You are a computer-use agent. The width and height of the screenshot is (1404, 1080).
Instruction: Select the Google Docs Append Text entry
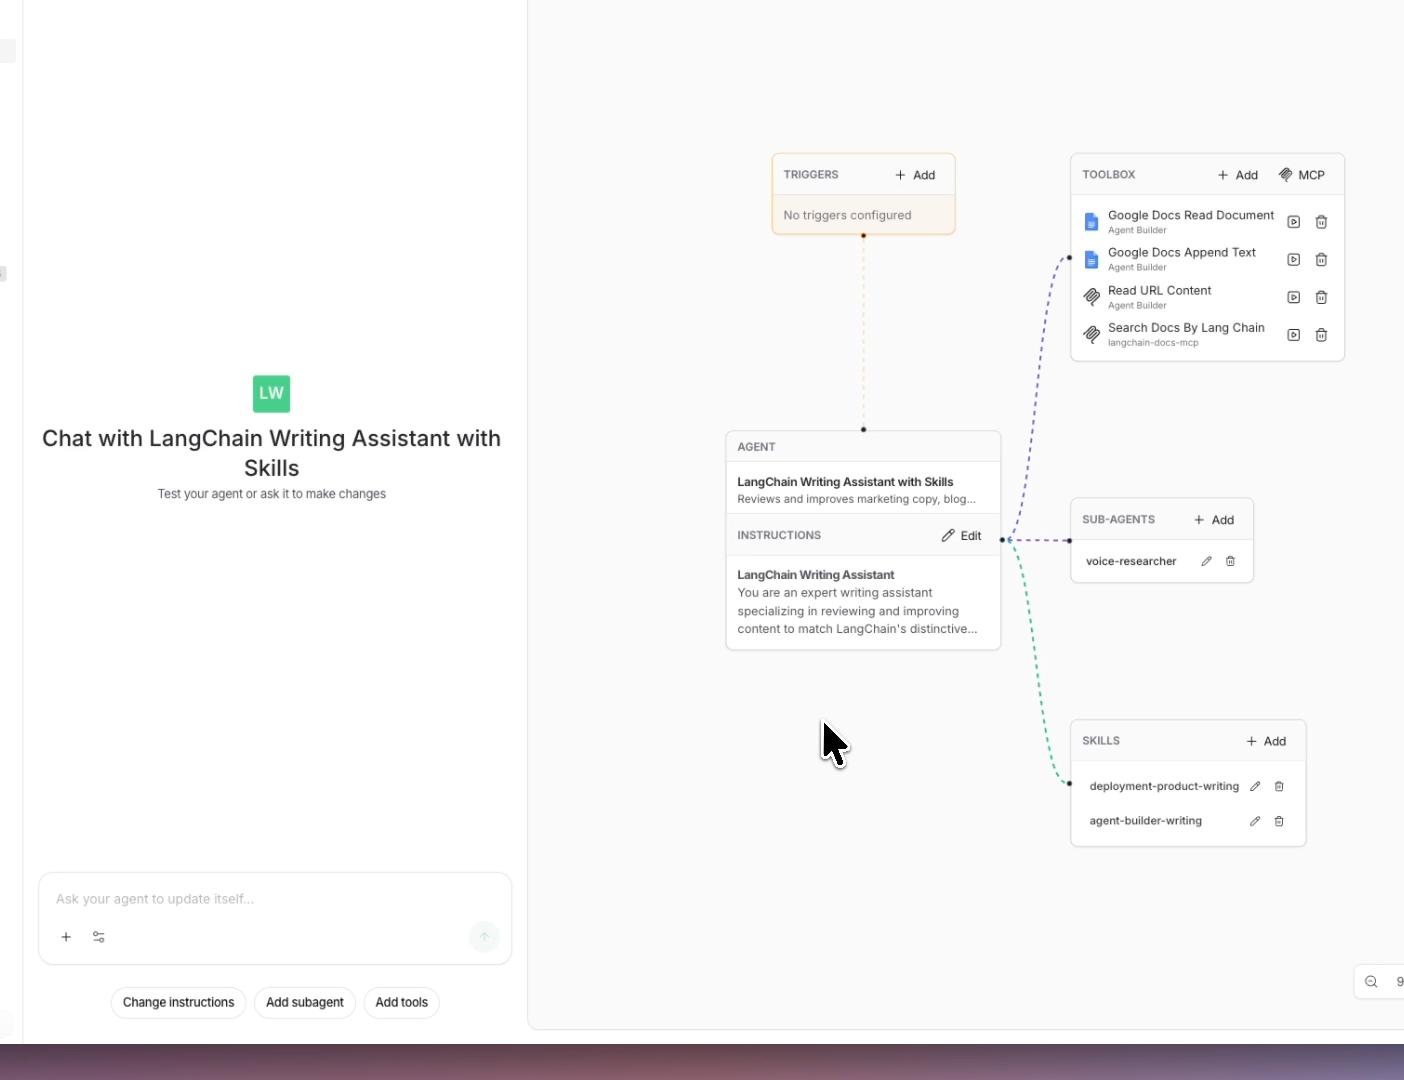coord(1182,260)
